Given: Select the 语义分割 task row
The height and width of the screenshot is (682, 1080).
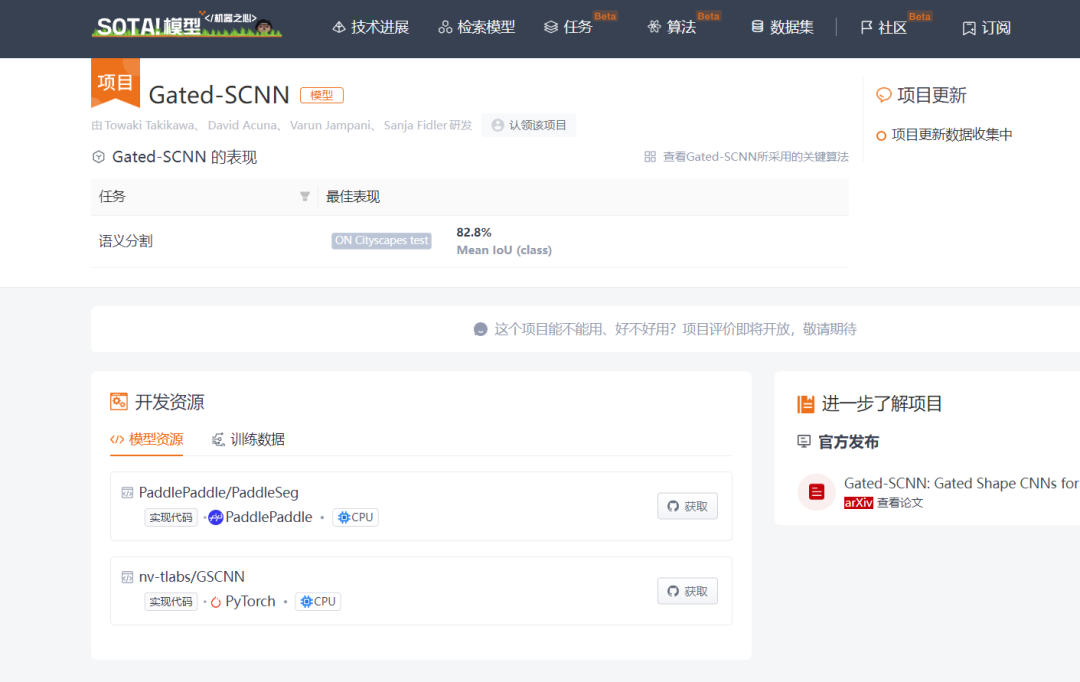Looking at the screenshot, I should coord(470,241).
